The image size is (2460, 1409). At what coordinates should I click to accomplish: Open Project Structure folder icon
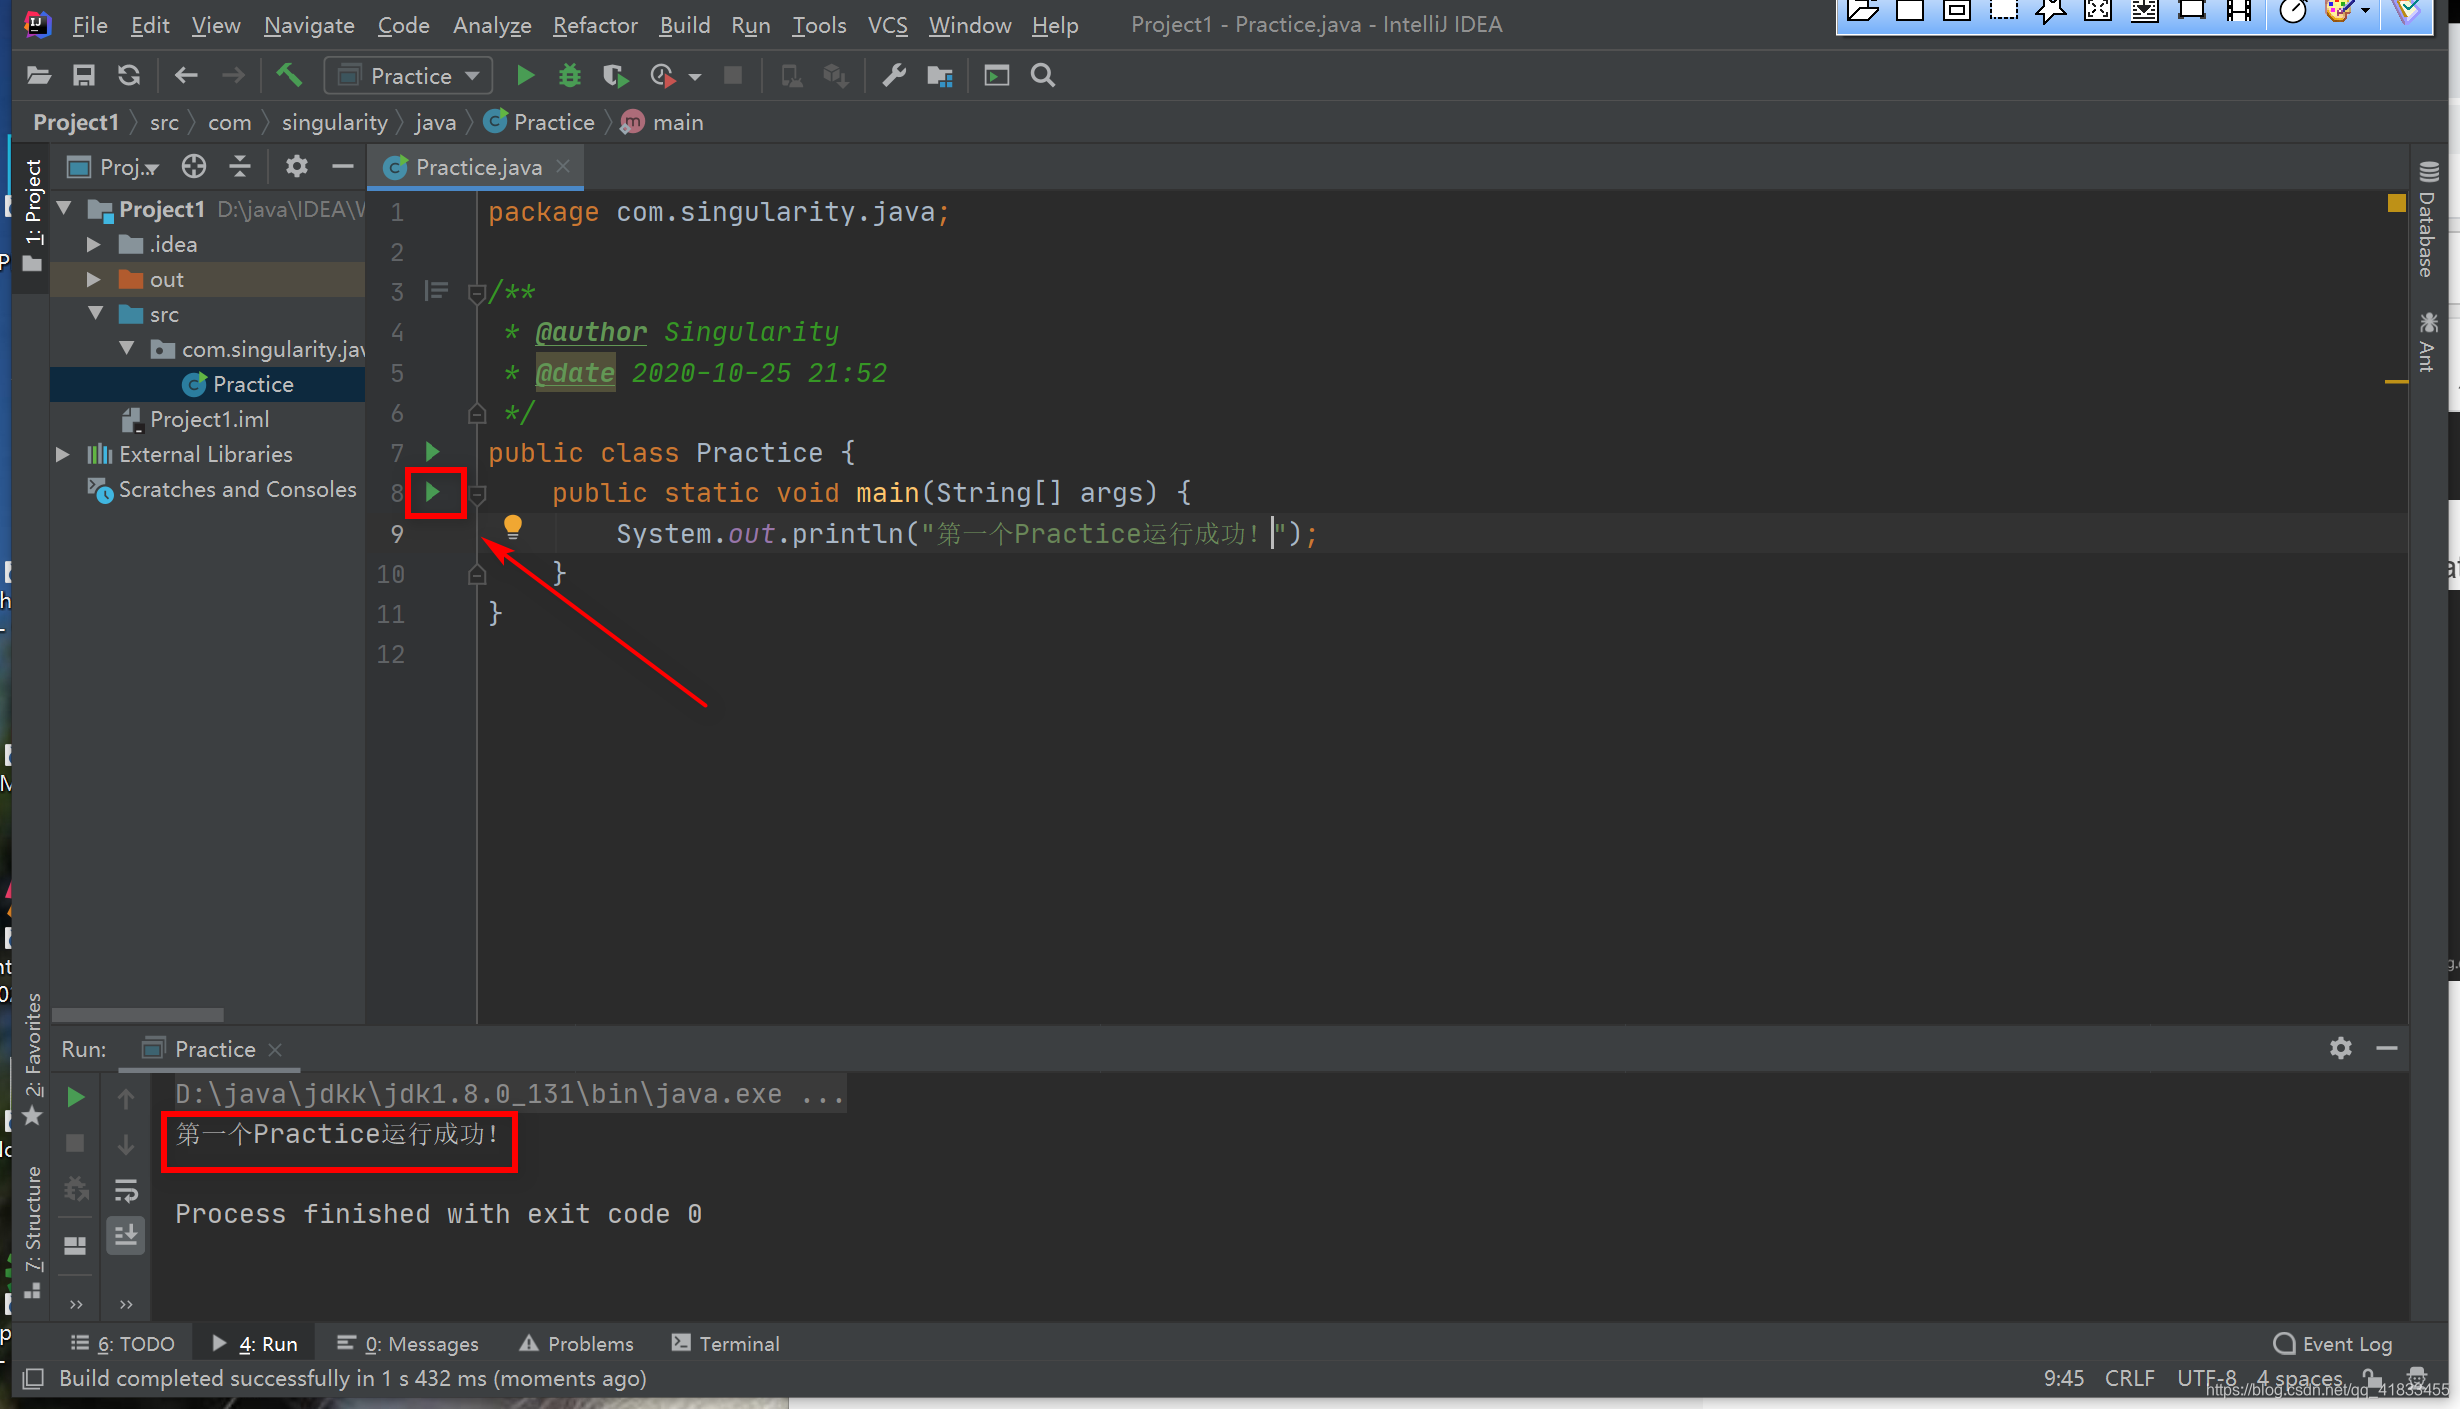[939, 76]
